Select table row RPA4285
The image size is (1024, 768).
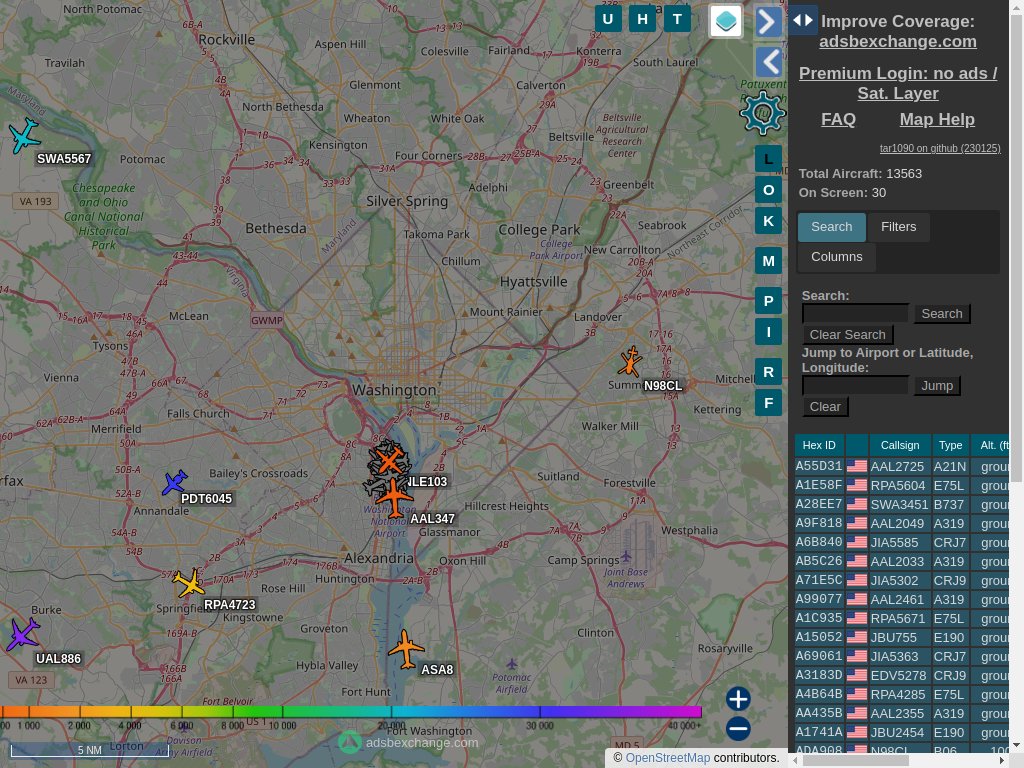pos(902,694)
